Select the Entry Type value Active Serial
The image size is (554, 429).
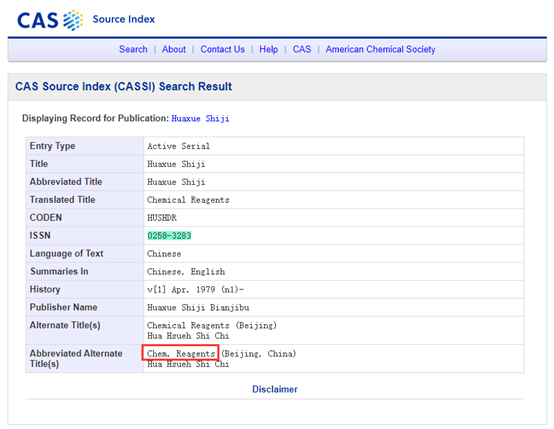pyautogui.click(x=178, y=146)
